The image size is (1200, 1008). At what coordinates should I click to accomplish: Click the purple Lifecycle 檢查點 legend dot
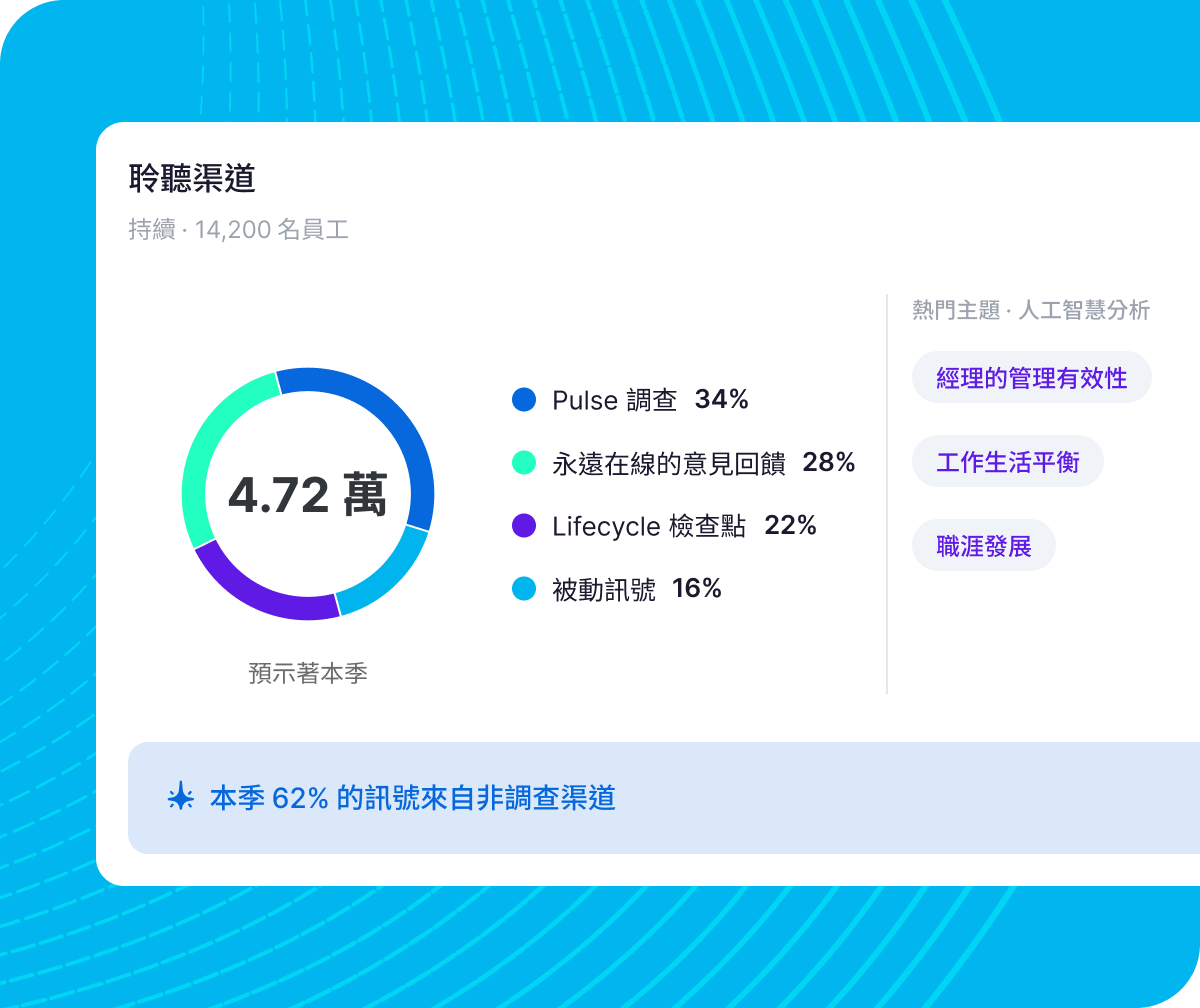tap(524, 526)
